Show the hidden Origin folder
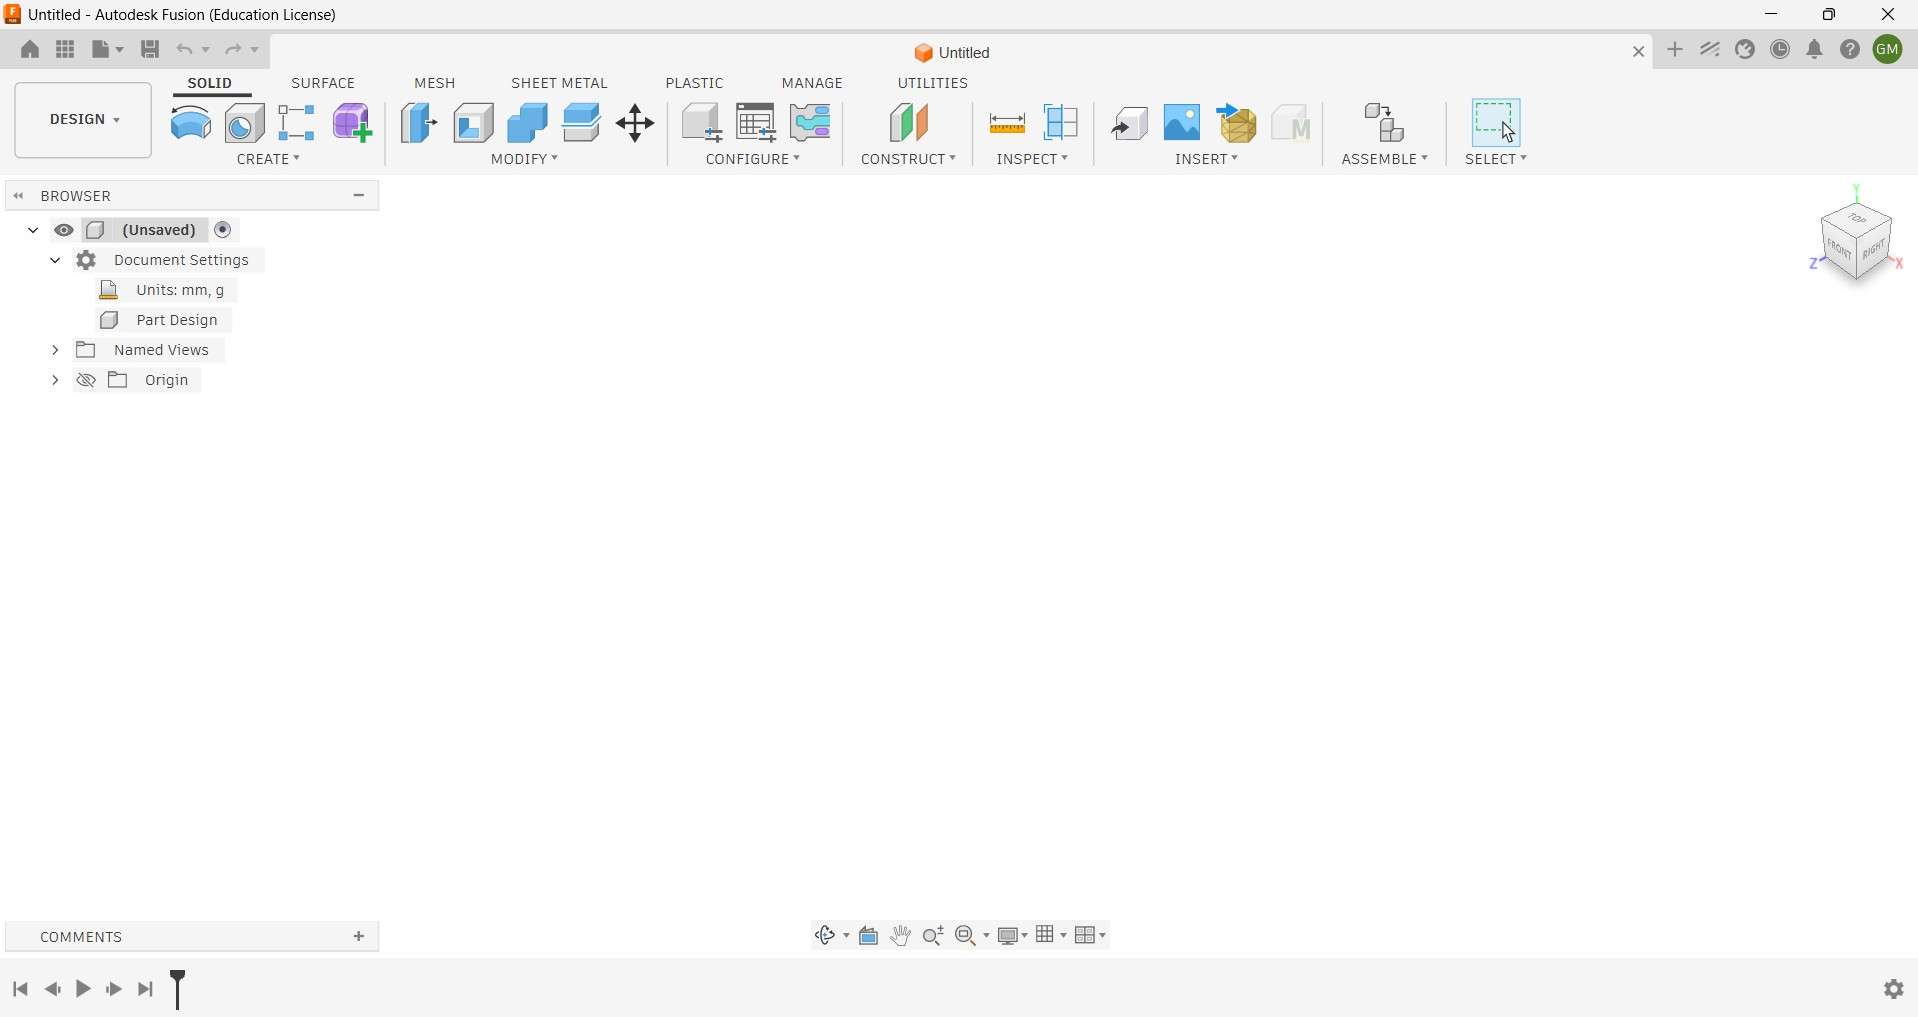 (x=86, y=381)
